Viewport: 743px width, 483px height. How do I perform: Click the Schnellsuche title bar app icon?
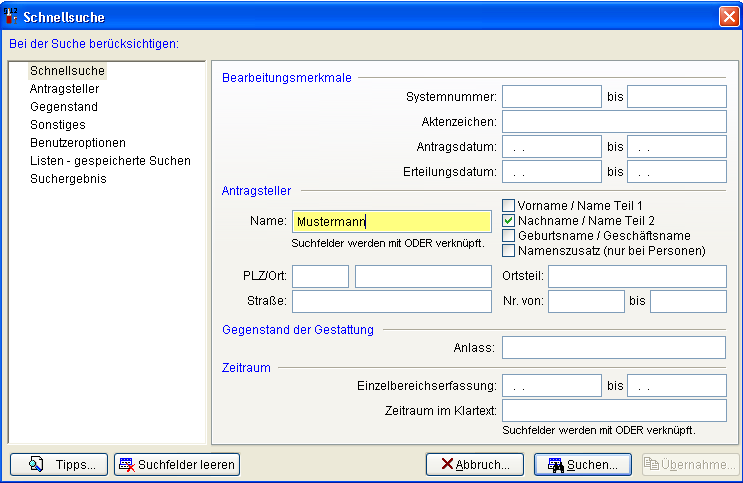12,16
